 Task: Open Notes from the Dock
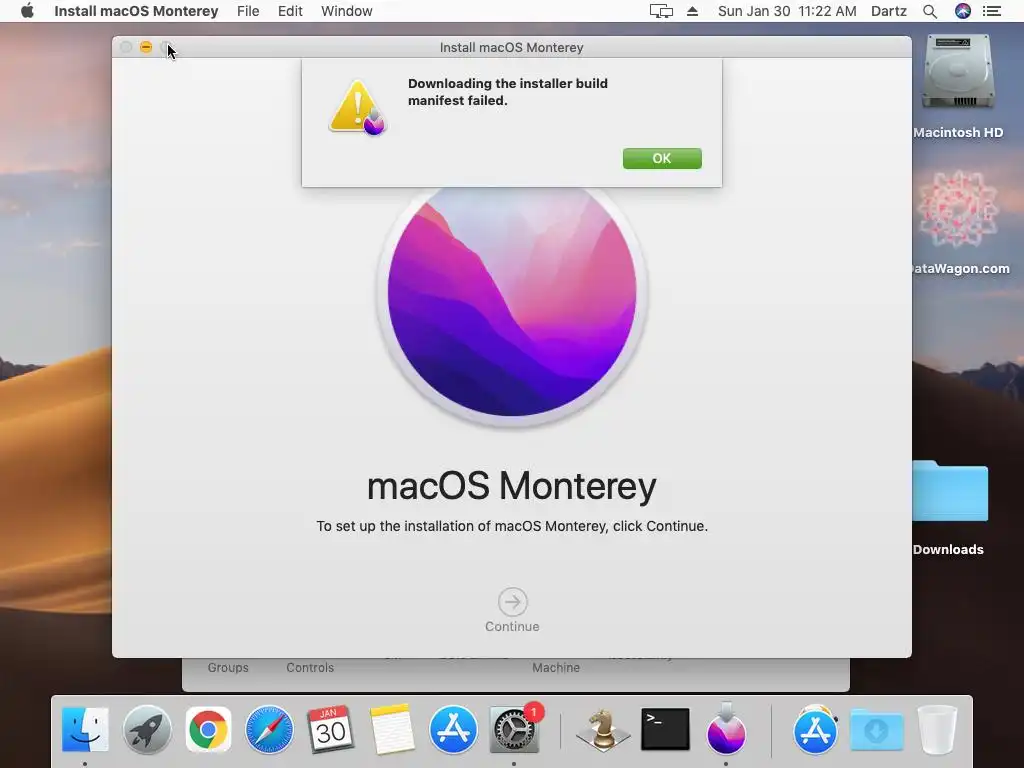[392, 729]
